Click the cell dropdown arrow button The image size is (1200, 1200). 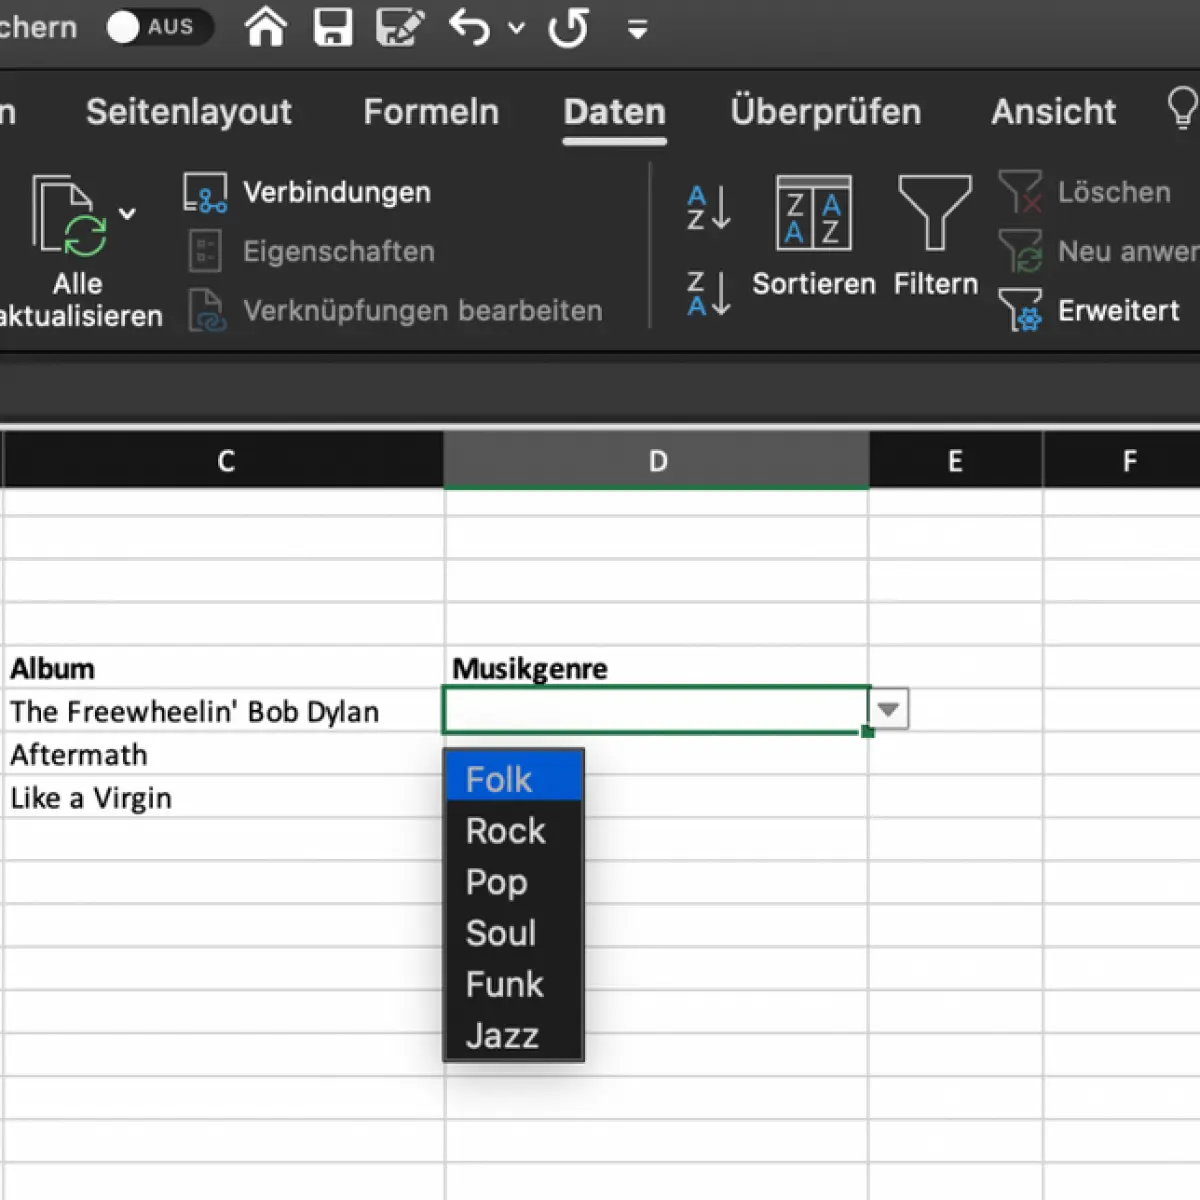pos(889,710)
